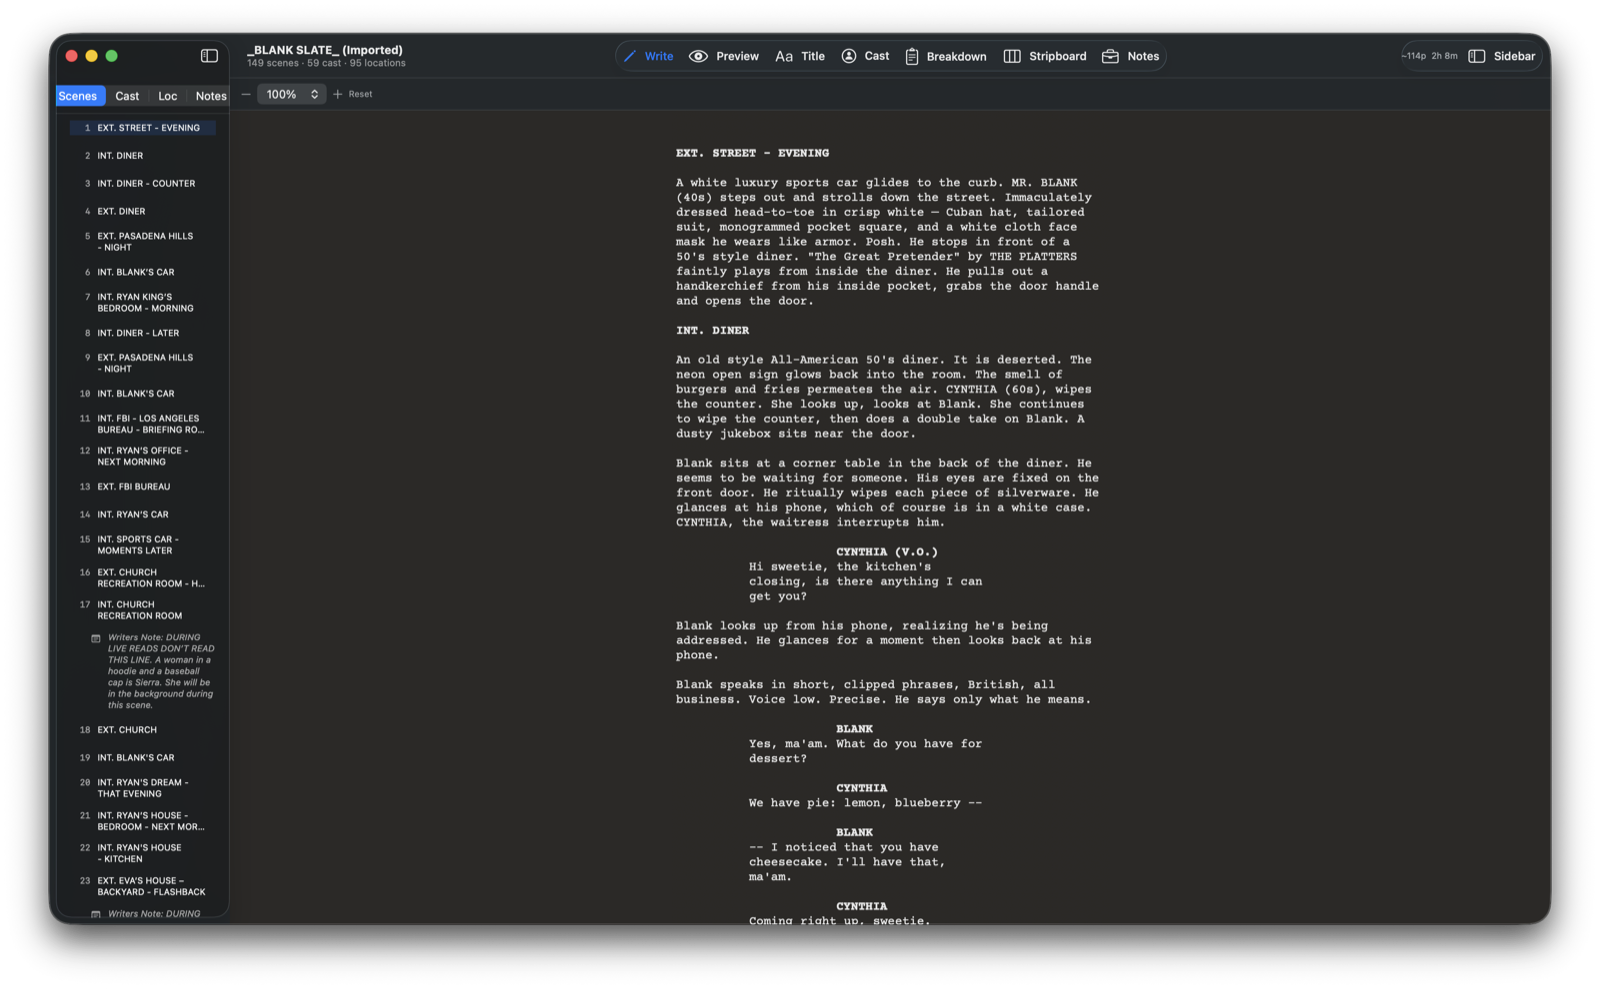Select scene 9 EXT. PASADENA HILLS - NIGHT
This screenshot has height=989, width=1600.
(143, 363)
